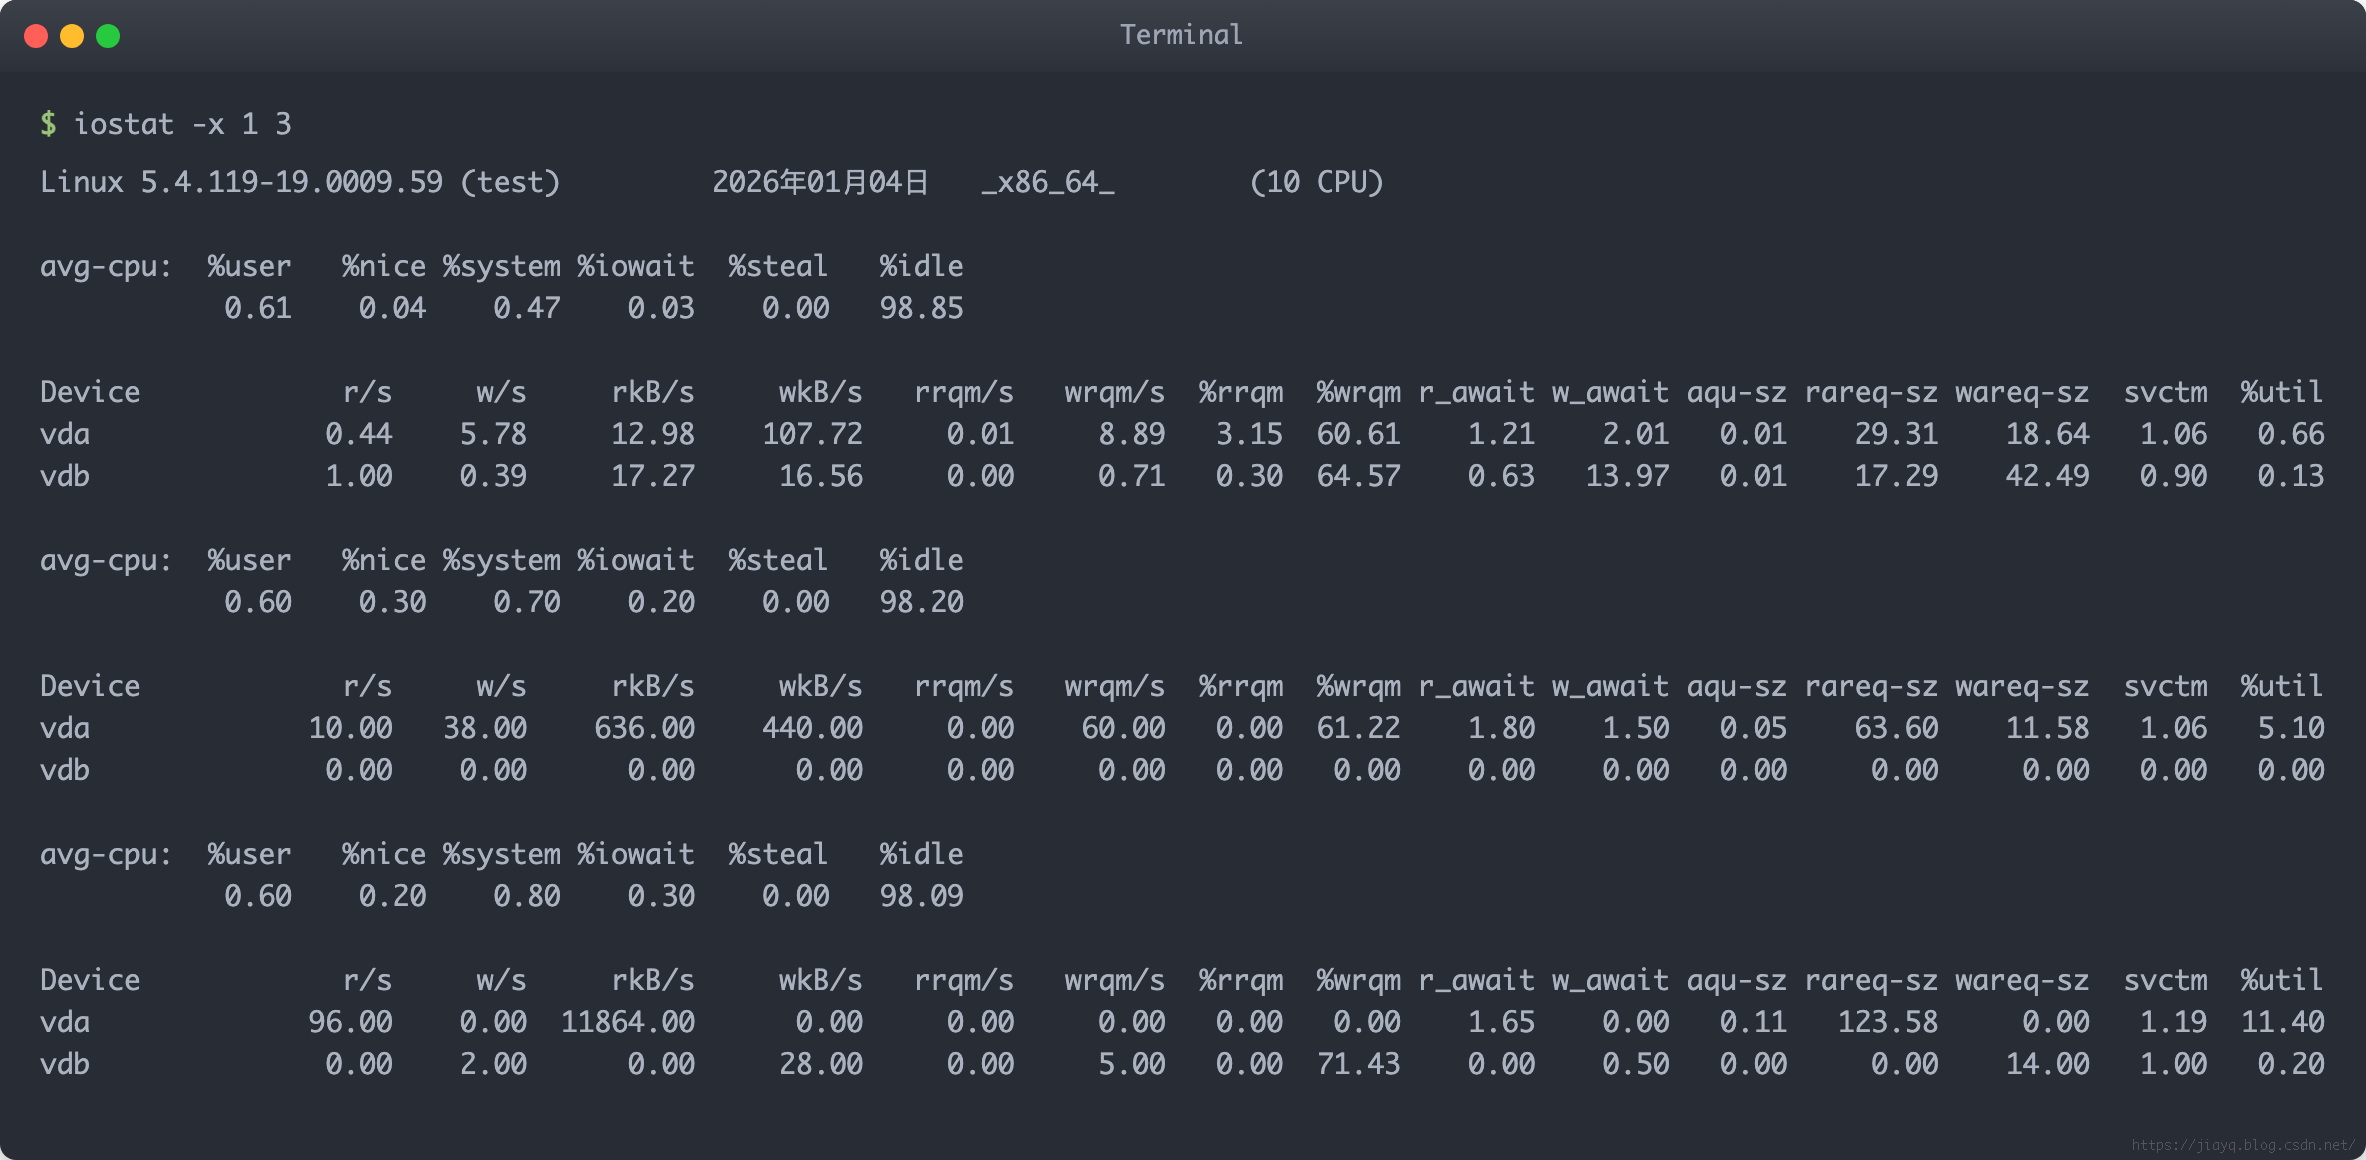2366x1160 pixels.
Task: Click the green dollar prompt symbol
Action: 48,124
